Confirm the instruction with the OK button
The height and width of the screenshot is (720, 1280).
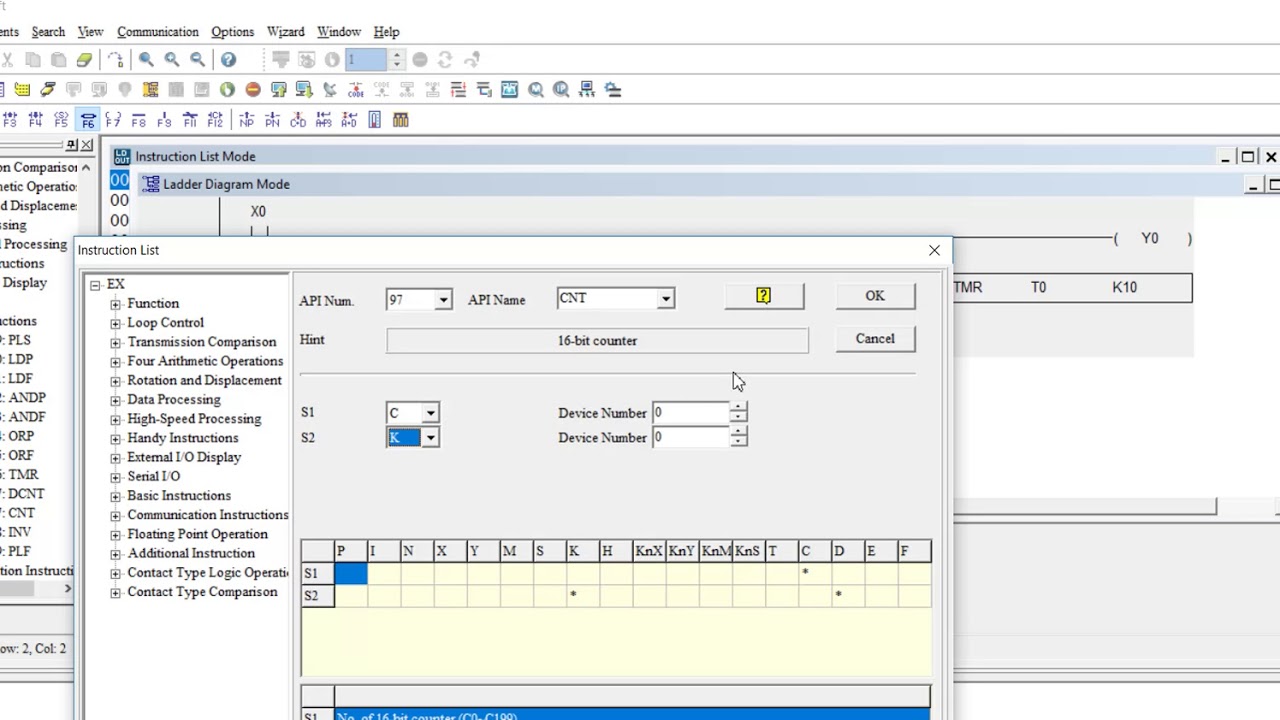tap(875, 296)
